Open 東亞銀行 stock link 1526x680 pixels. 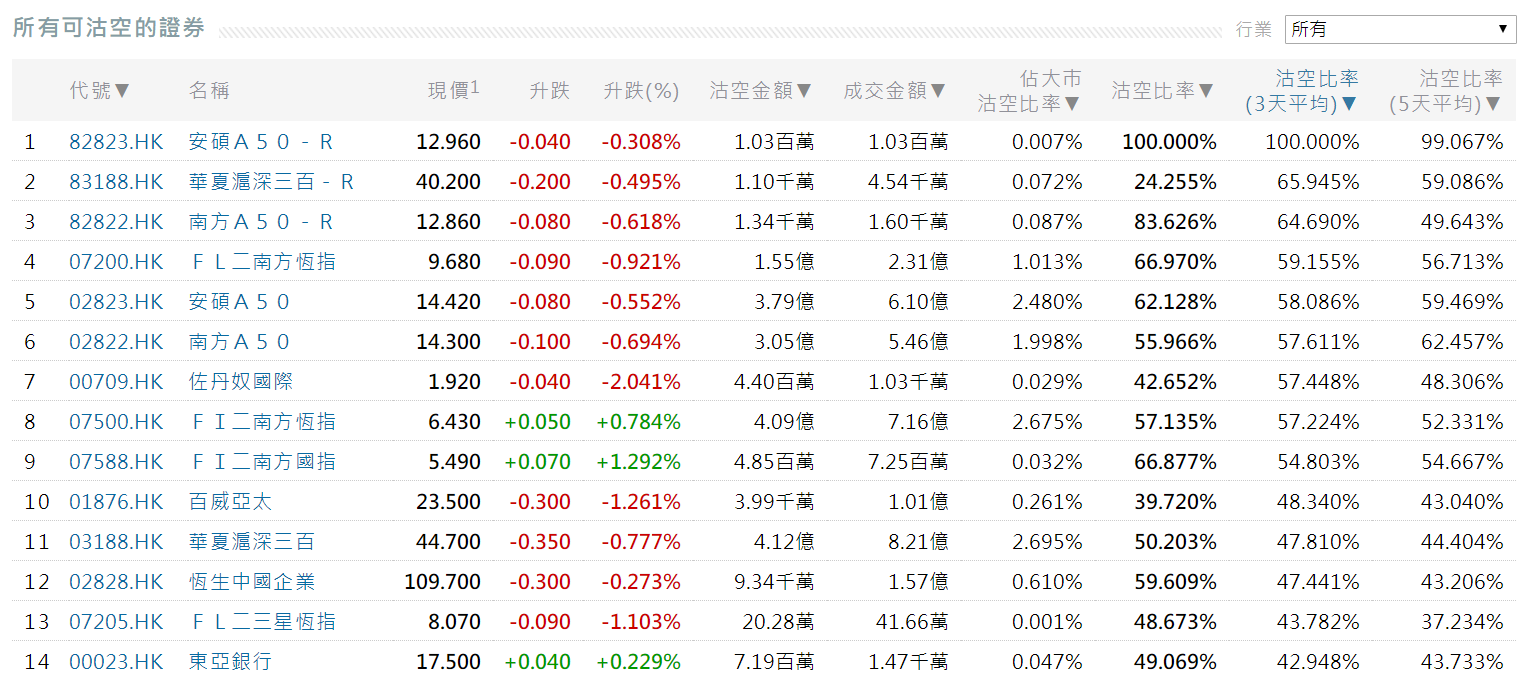[x=230, y=662]
